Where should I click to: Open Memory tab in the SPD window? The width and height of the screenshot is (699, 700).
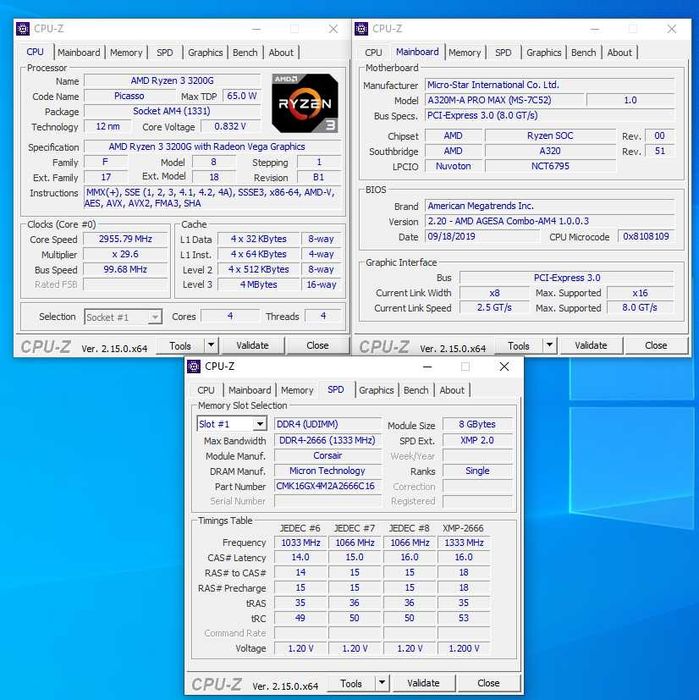tap(297, 390)
